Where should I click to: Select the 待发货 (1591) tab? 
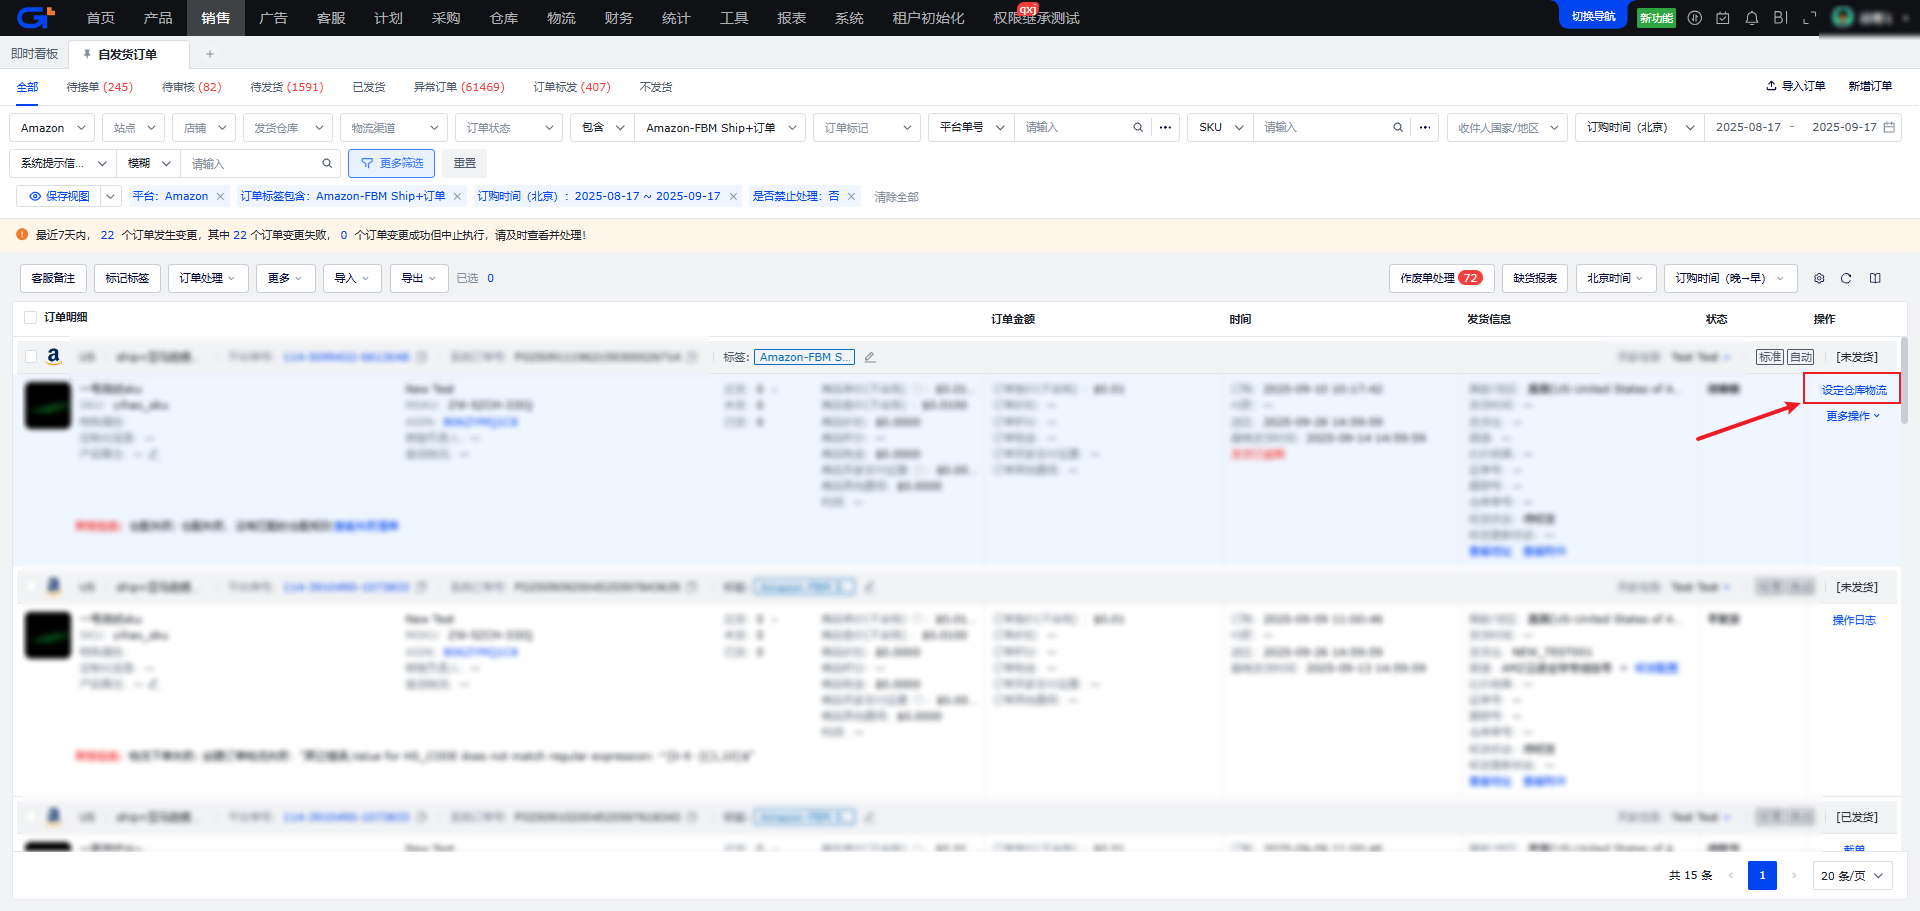pos(287,87)
